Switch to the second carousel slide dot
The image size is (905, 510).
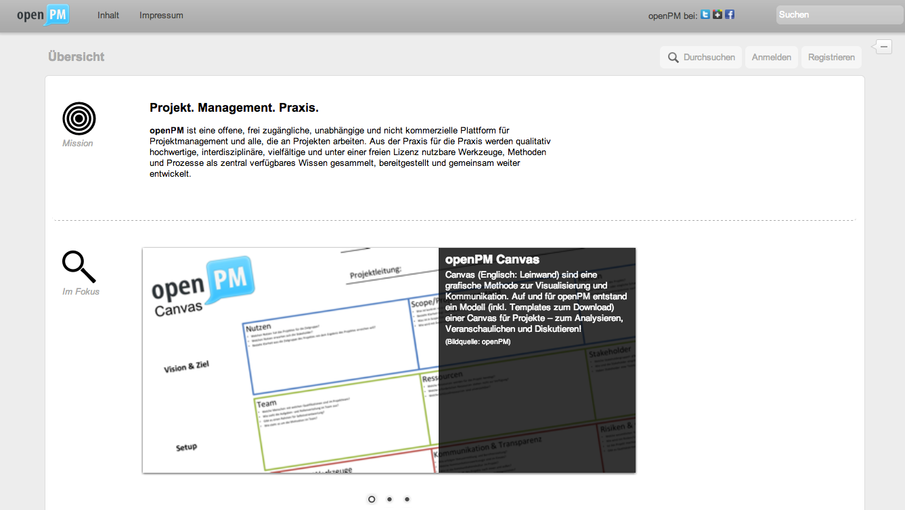tap(389, 499)
